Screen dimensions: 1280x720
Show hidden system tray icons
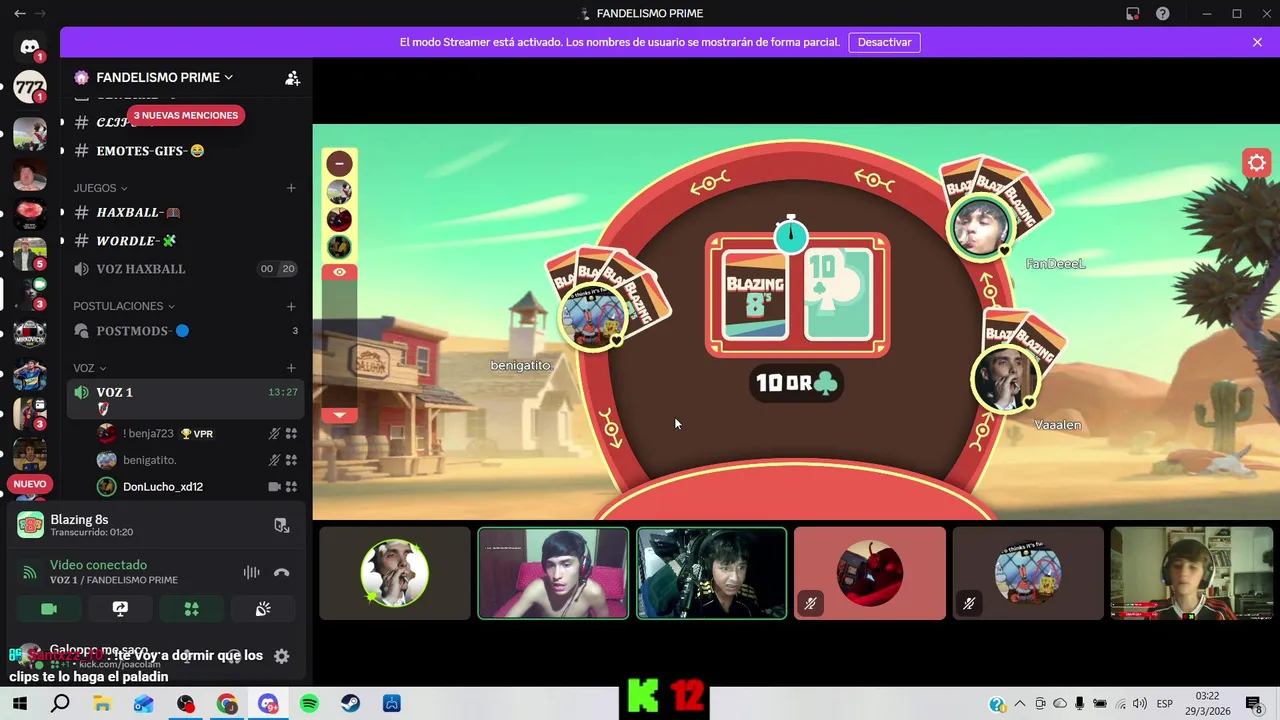1019,704
